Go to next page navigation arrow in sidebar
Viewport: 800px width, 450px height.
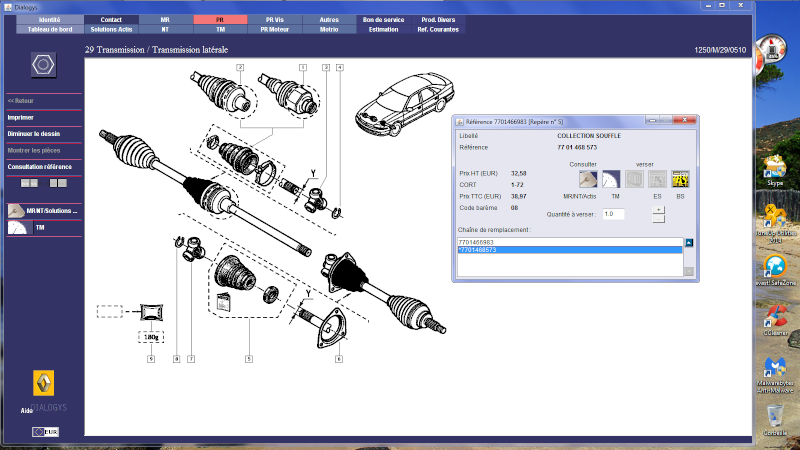[53, 183]
